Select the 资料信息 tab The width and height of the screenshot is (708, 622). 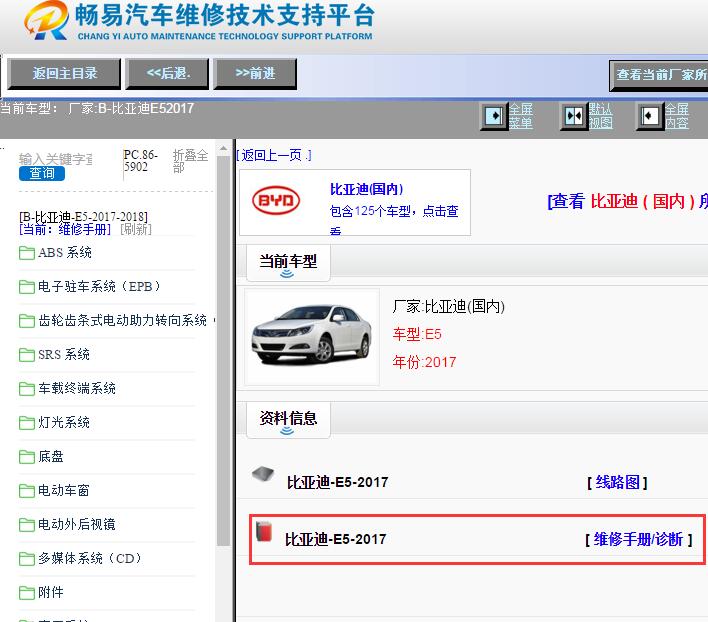point(288,419)
